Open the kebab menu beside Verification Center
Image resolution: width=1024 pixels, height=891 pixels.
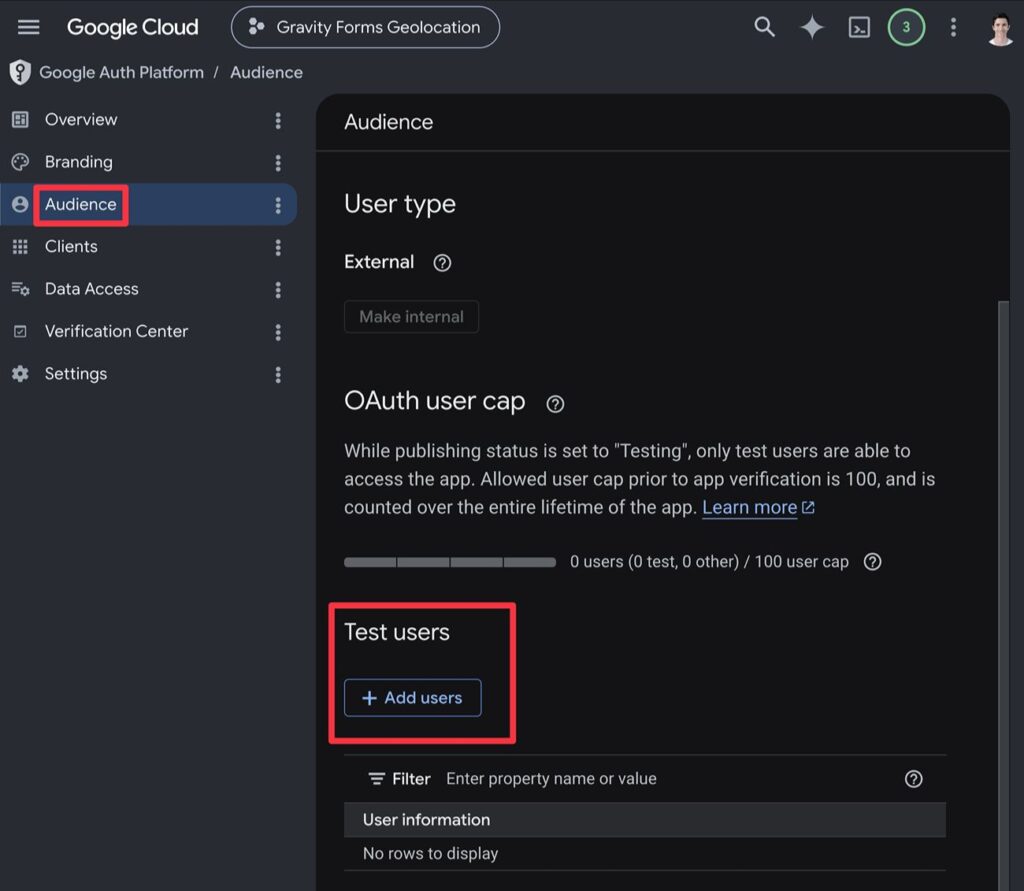click(x=278, y=332)
